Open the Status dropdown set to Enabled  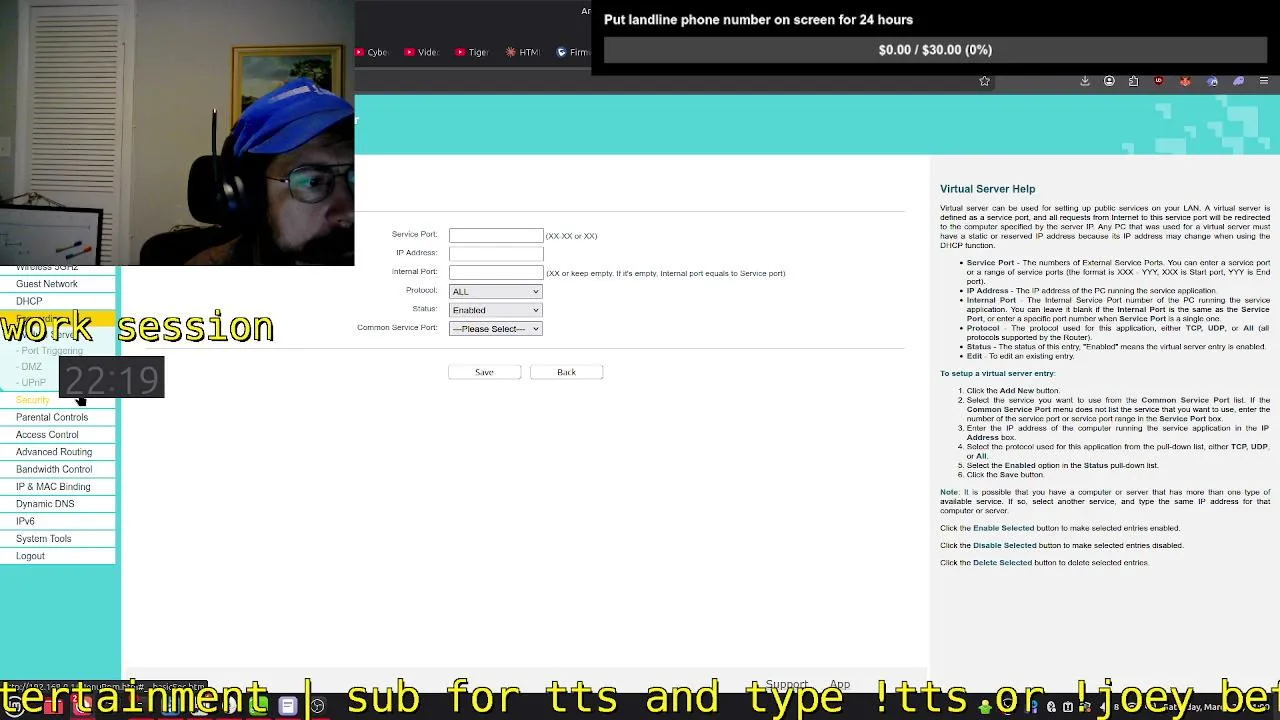(495, 310)
